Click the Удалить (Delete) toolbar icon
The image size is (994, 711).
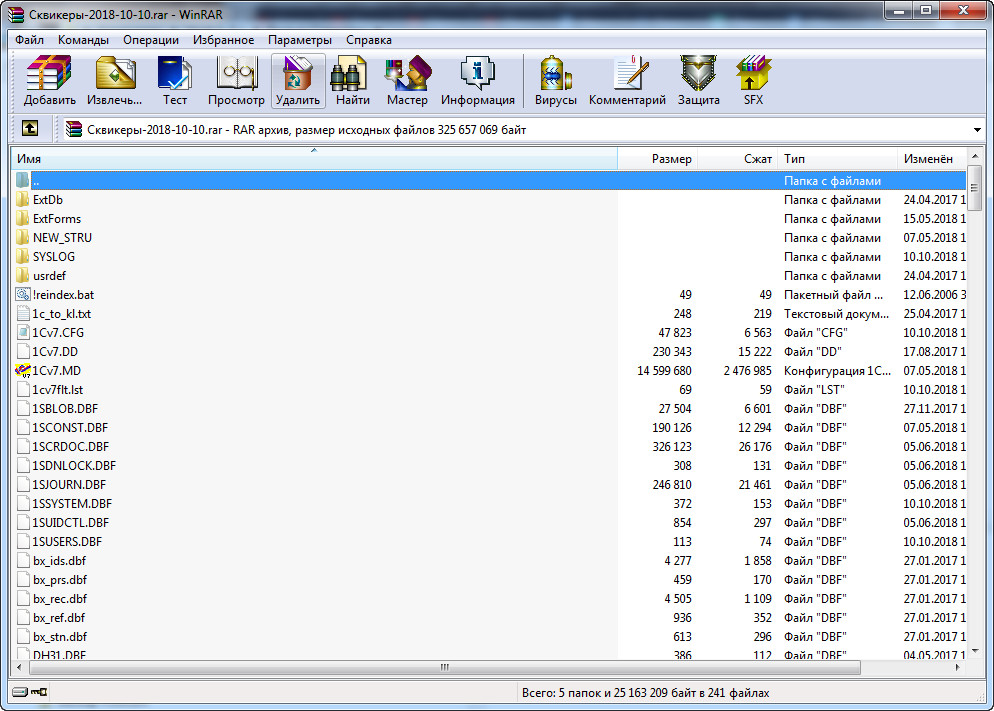[x=298, y=80]
